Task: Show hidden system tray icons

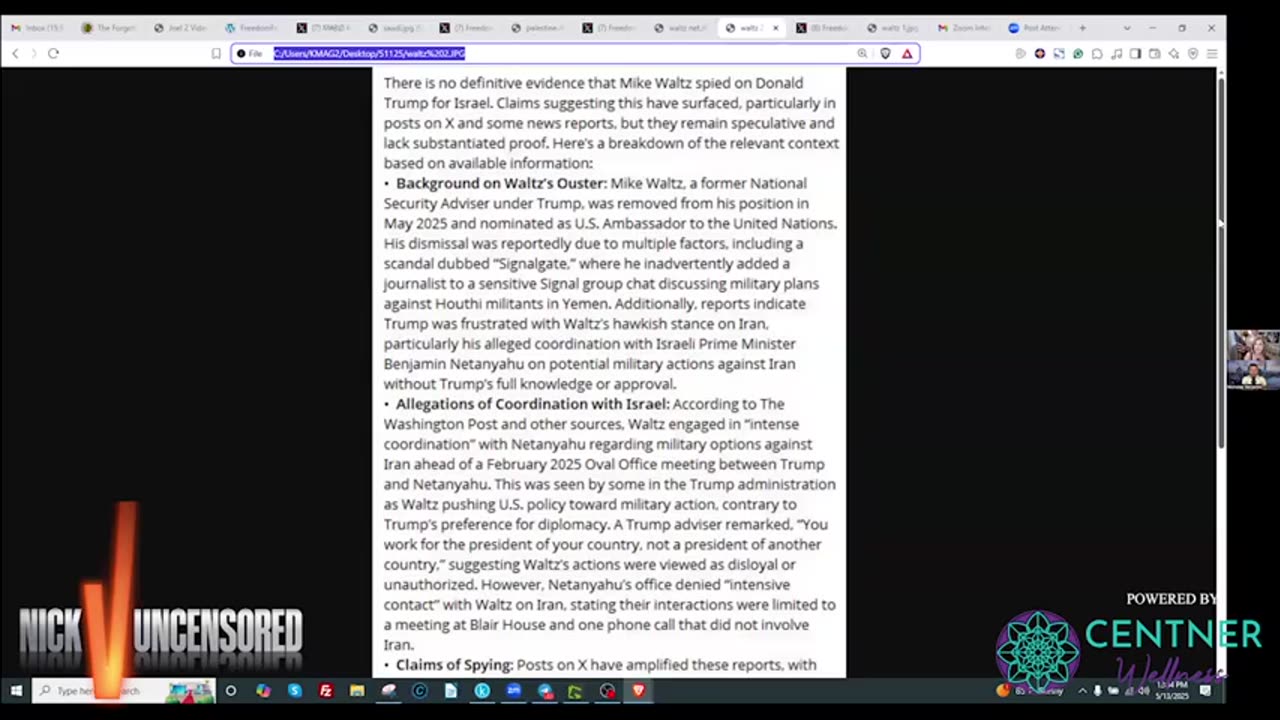Action: [1082, 691]
